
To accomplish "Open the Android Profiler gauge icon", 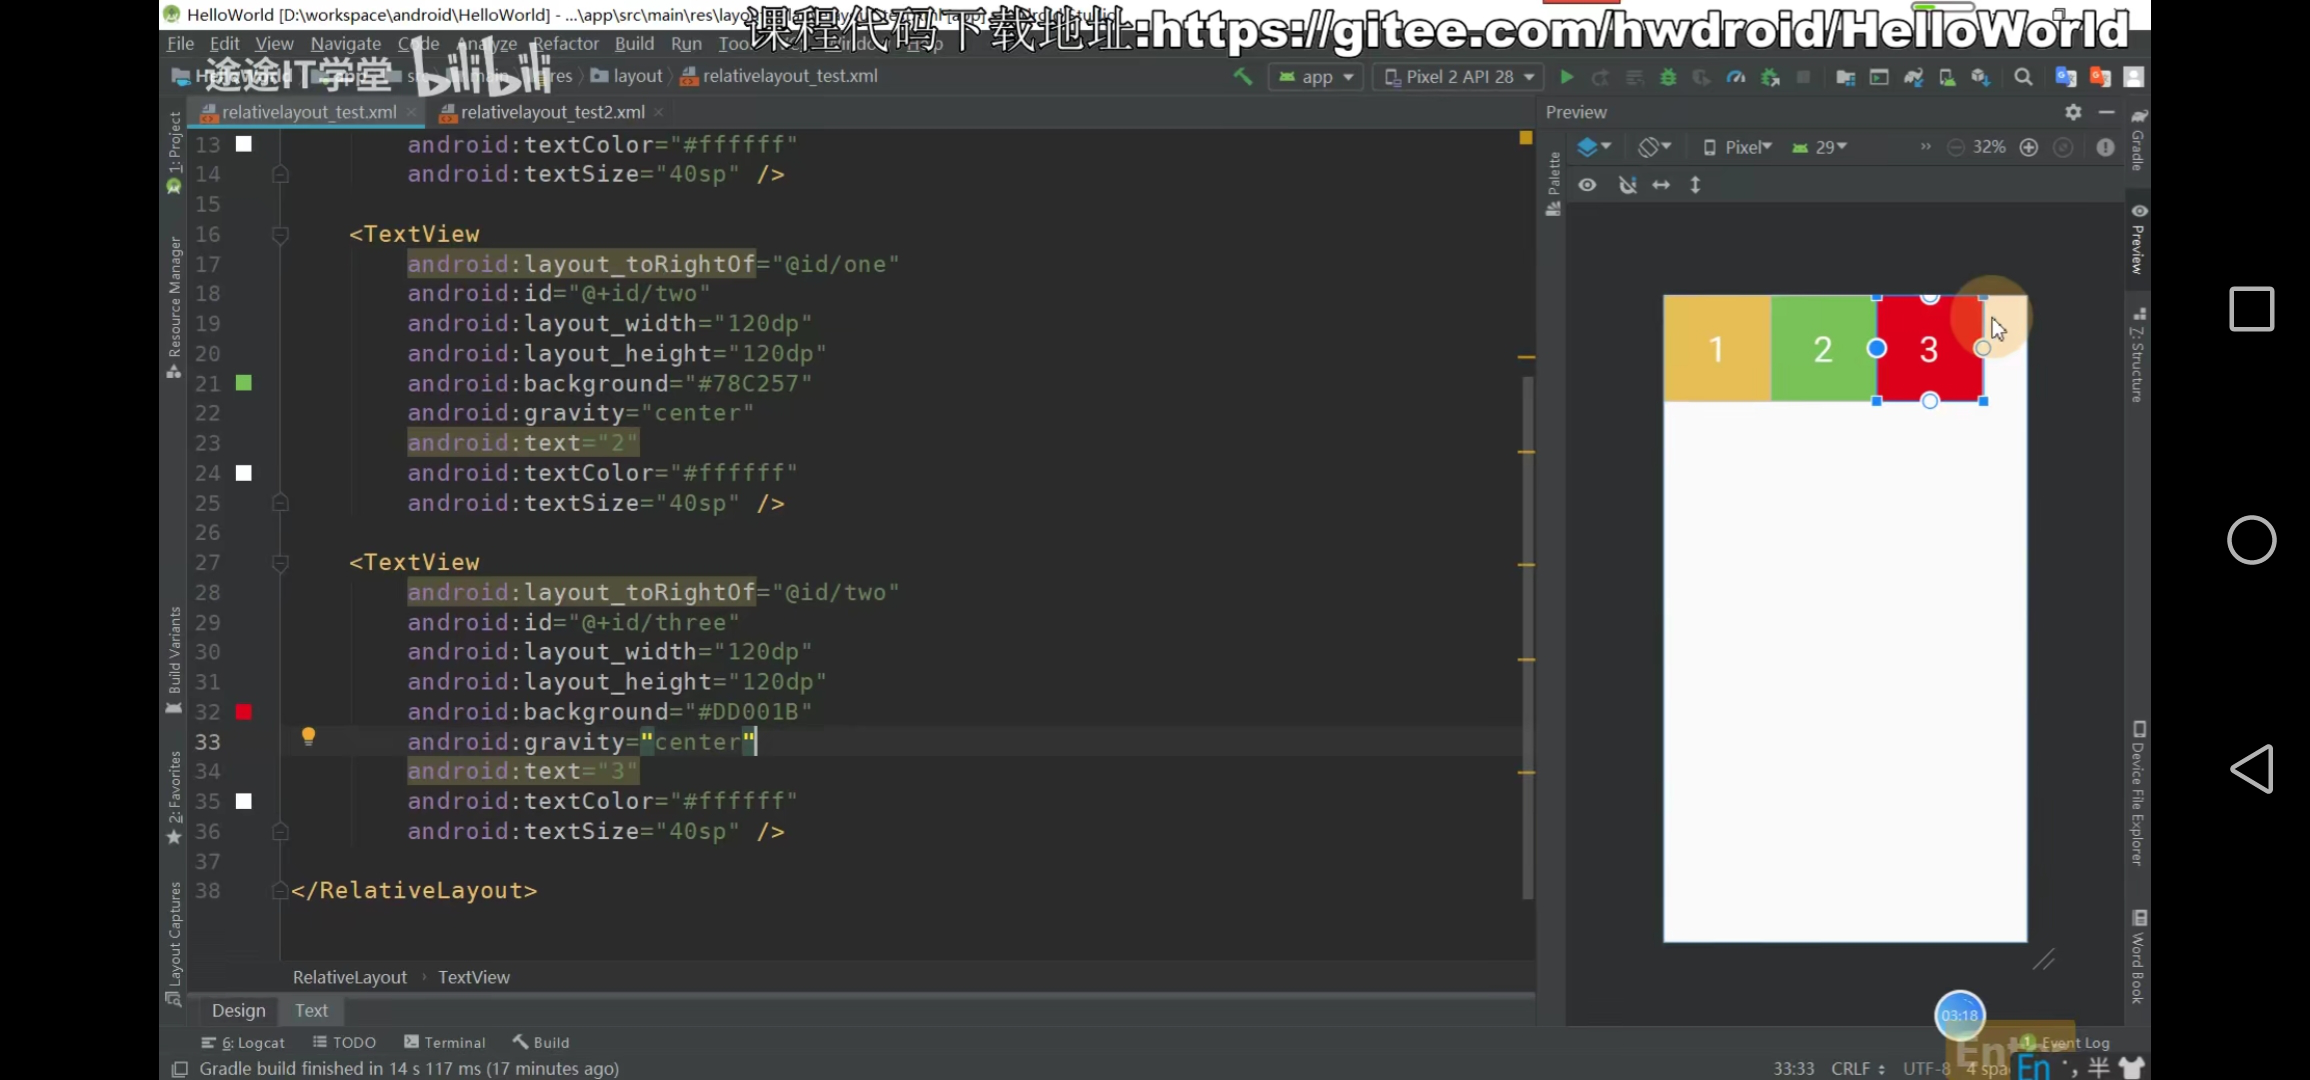I will tap(1736, 77).
